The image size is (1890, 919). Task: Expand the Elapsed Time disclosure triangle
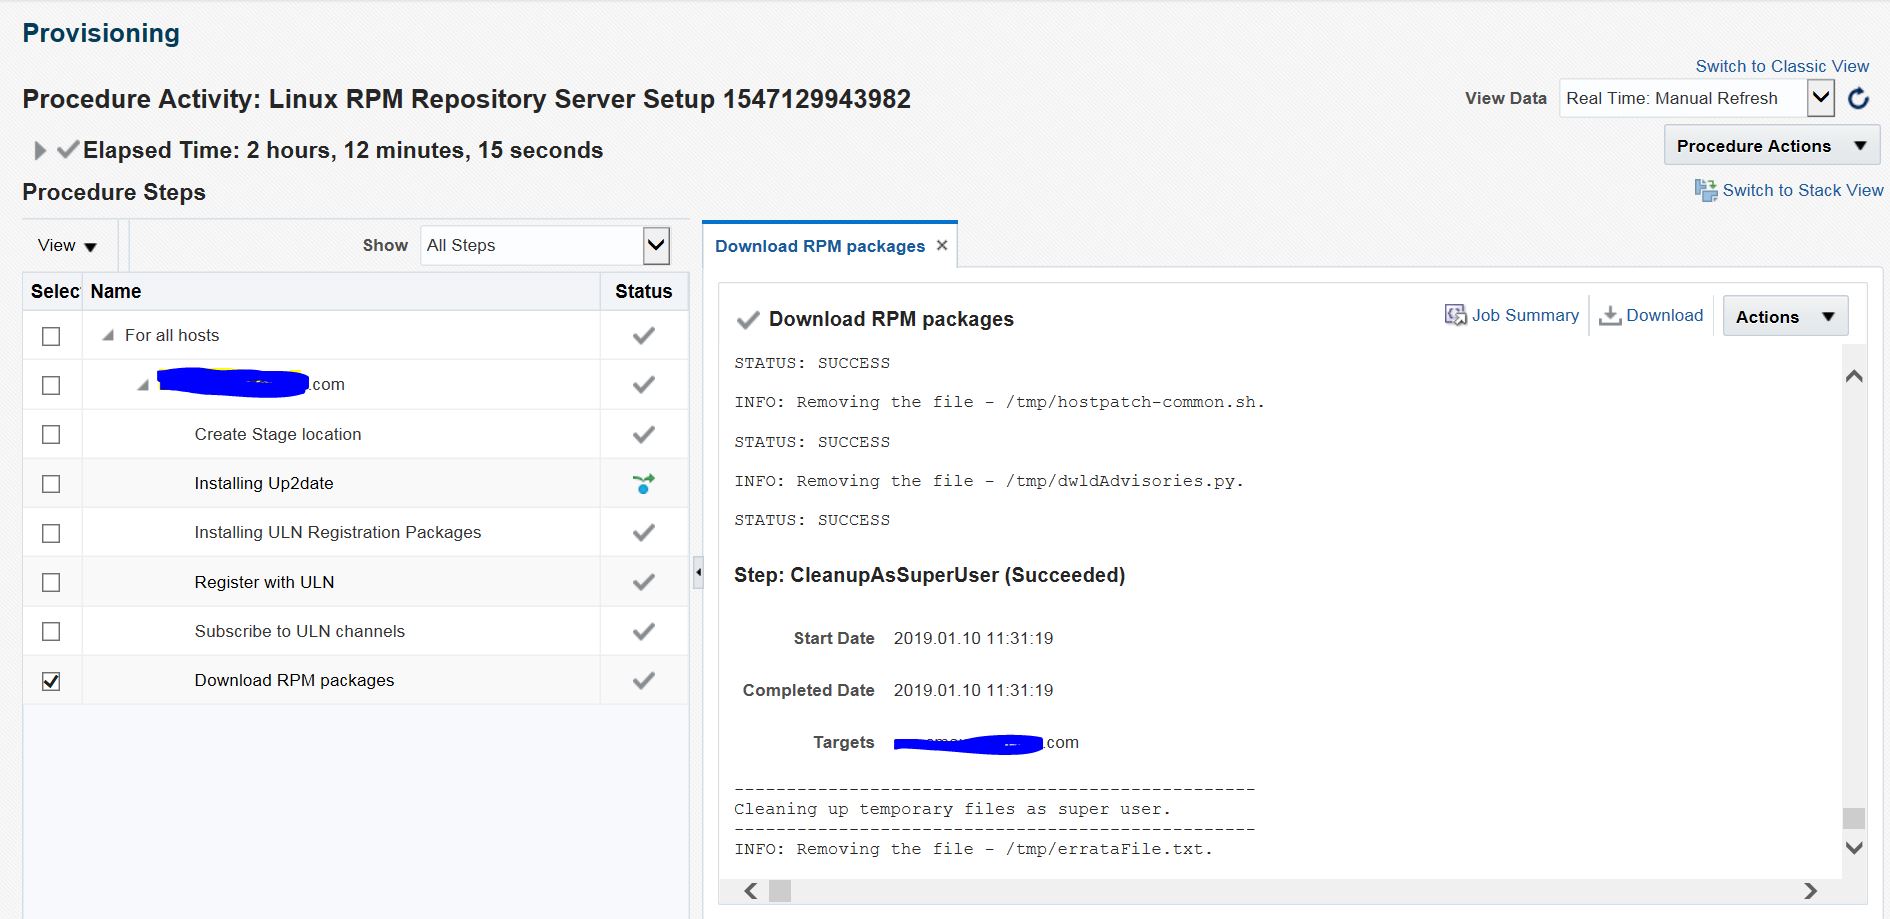pyautogui.click(x=40, y=151)
